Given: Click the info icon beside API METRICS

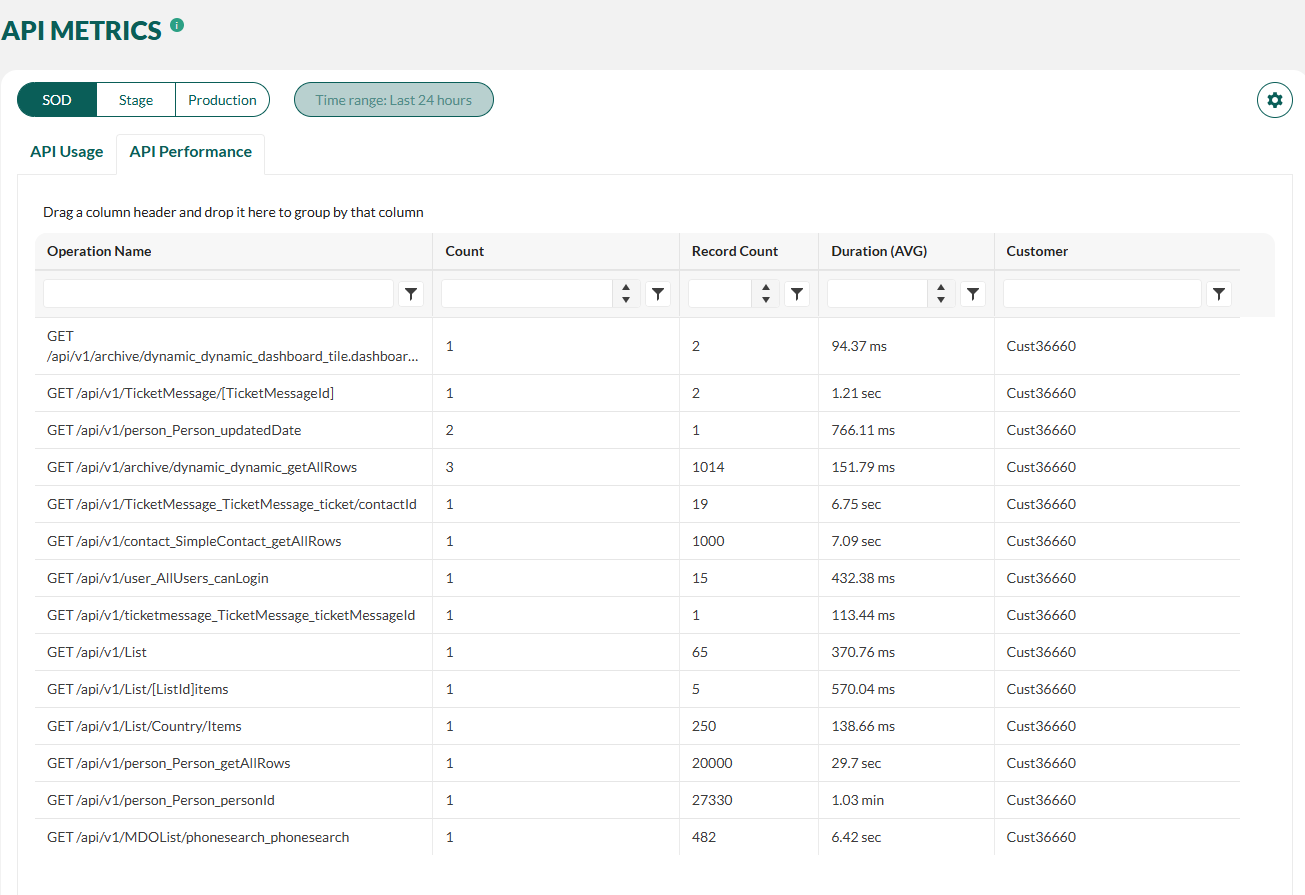Looking at the screenshot, I should tap(177, 25).
